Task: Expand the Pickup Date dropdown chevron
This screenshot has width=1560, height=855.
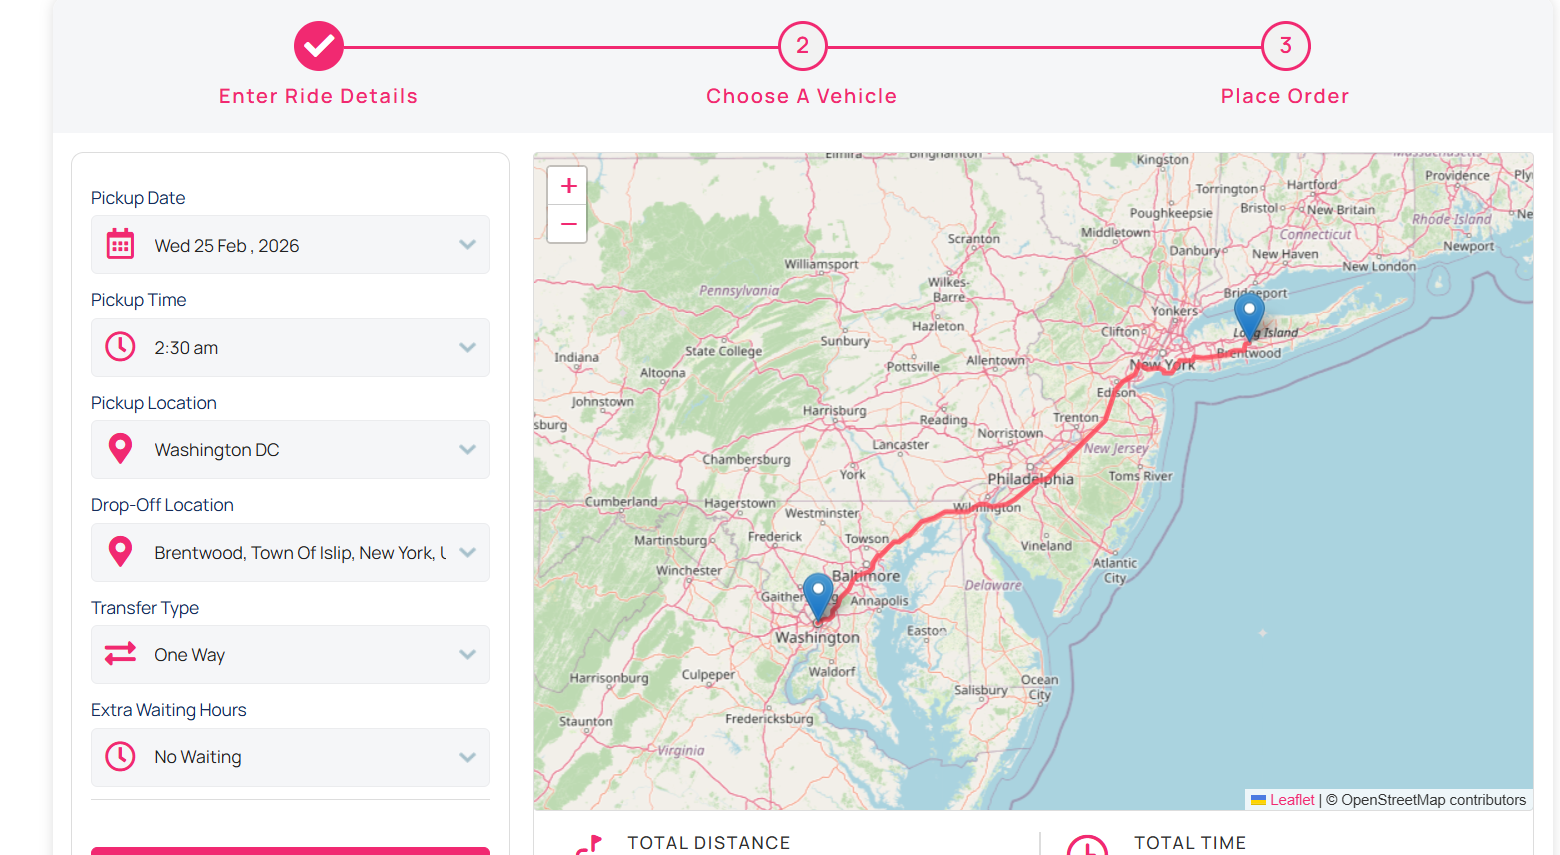Action: pyautogui.click(x=467, y=245)
